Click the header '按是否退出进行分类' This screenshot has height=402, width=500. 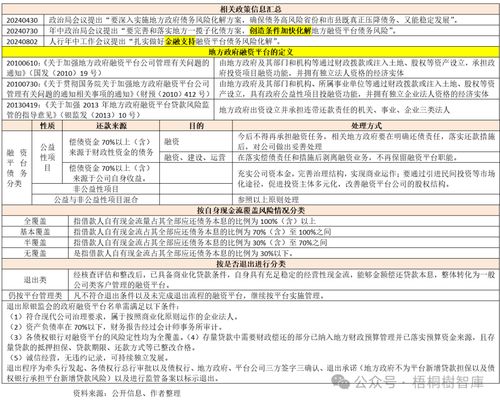coord(251,264)
